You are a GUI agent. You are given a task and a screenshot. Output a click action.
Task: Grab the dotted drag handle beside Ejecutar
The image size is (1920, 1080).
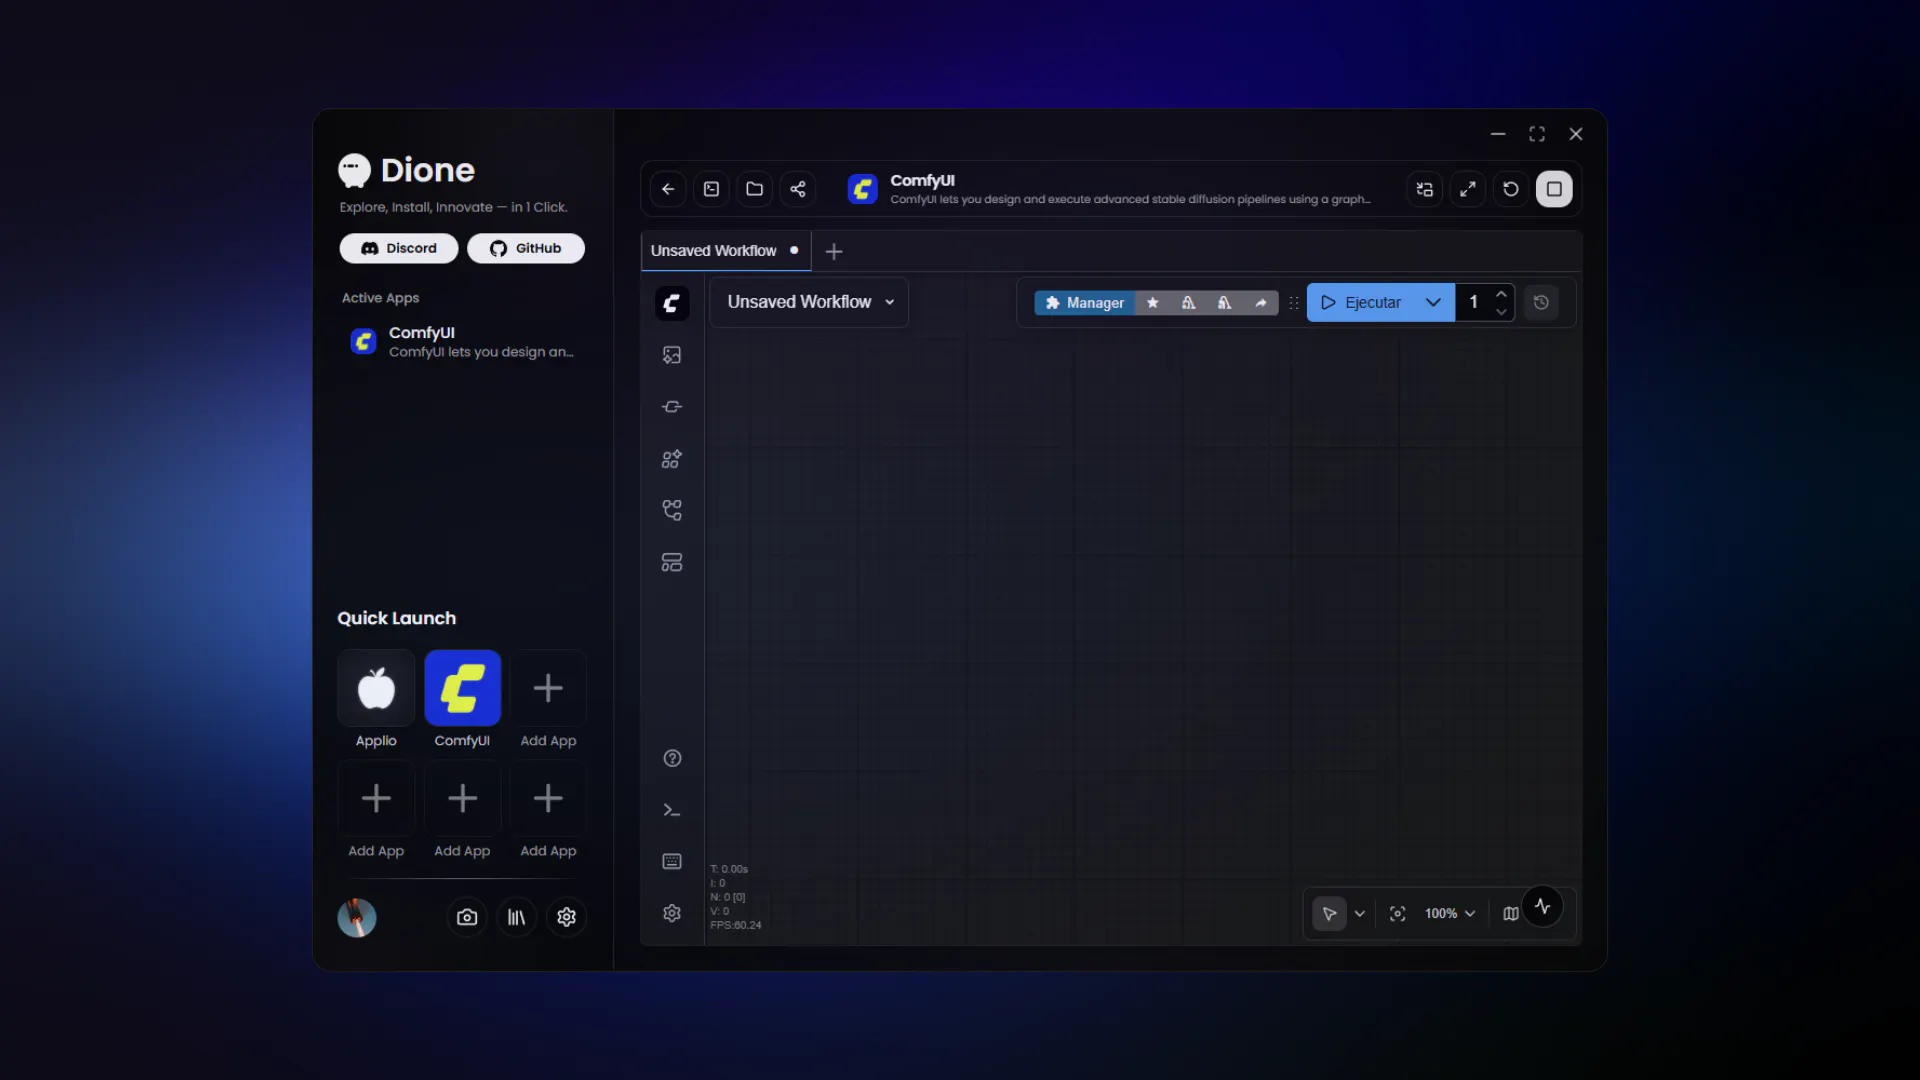[1294, 303]
